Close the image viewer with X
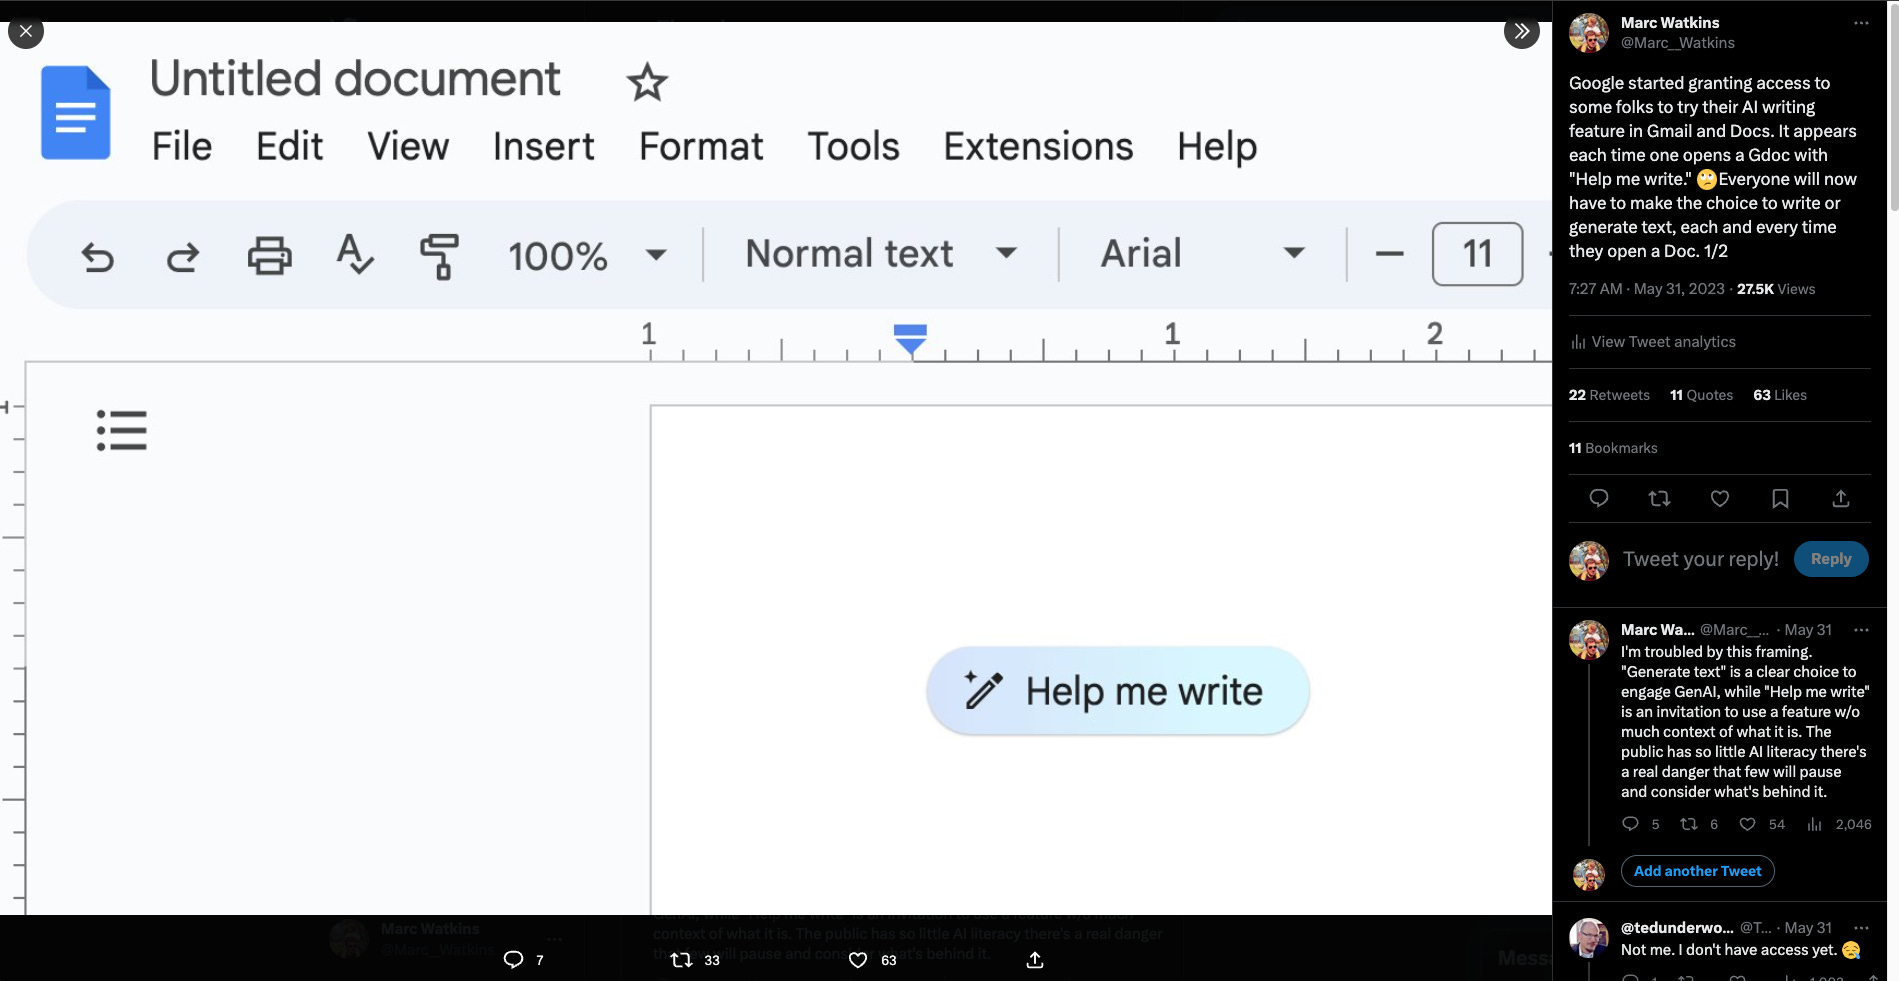The width and height of the screenshot is (1899, 981). [26, 31]
